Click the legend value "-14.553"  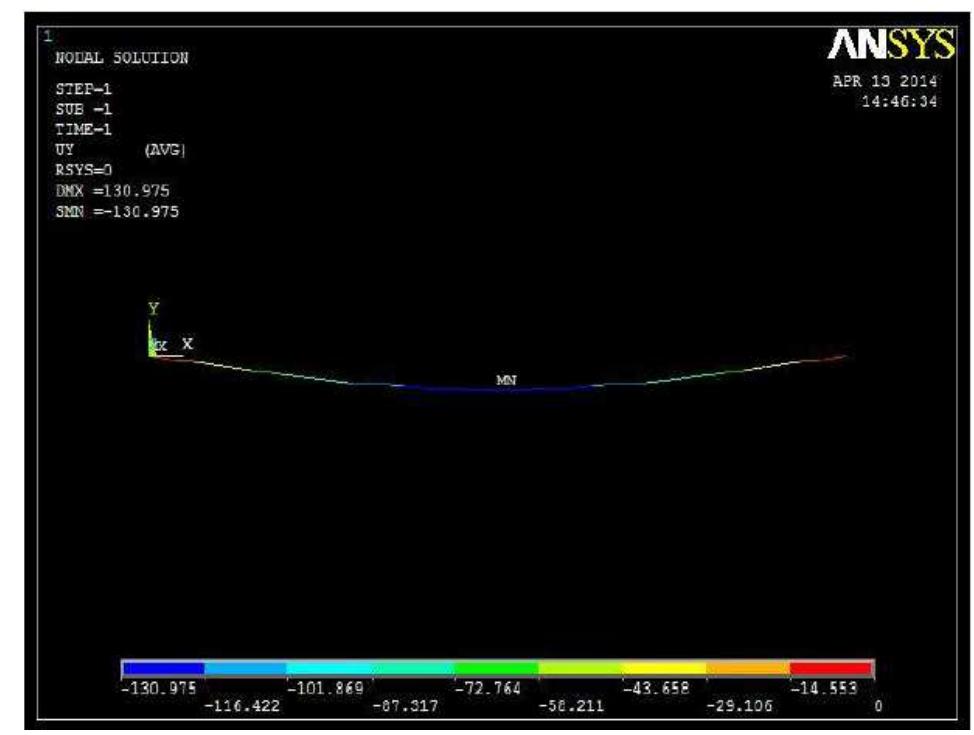[824, 688]
